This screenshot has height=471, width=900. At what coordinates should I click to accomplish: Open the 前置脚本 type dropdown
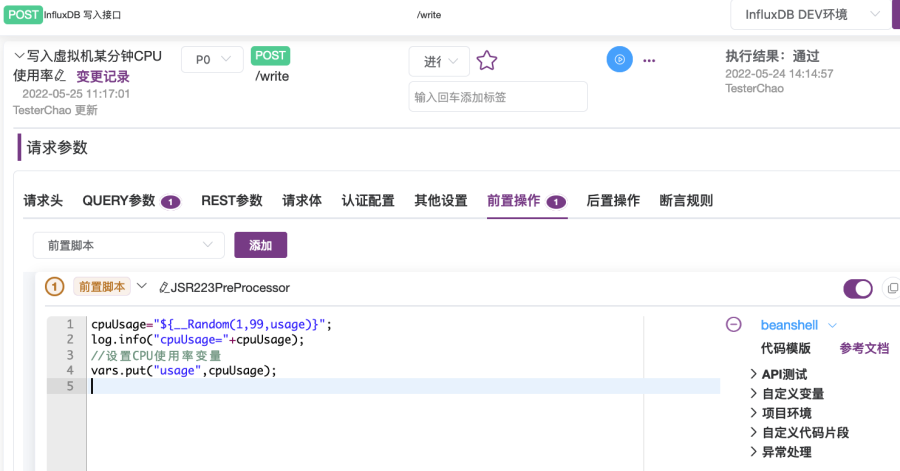point(128,245)
